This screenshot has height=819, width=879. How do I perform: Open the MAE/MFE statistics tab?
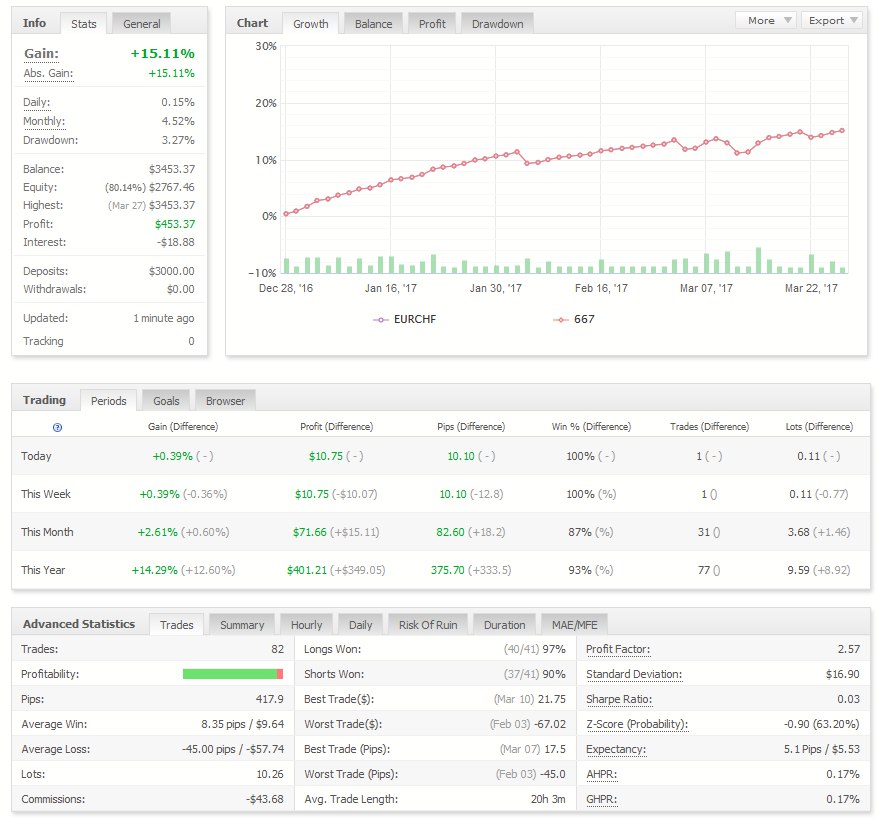tap(575, 624)
